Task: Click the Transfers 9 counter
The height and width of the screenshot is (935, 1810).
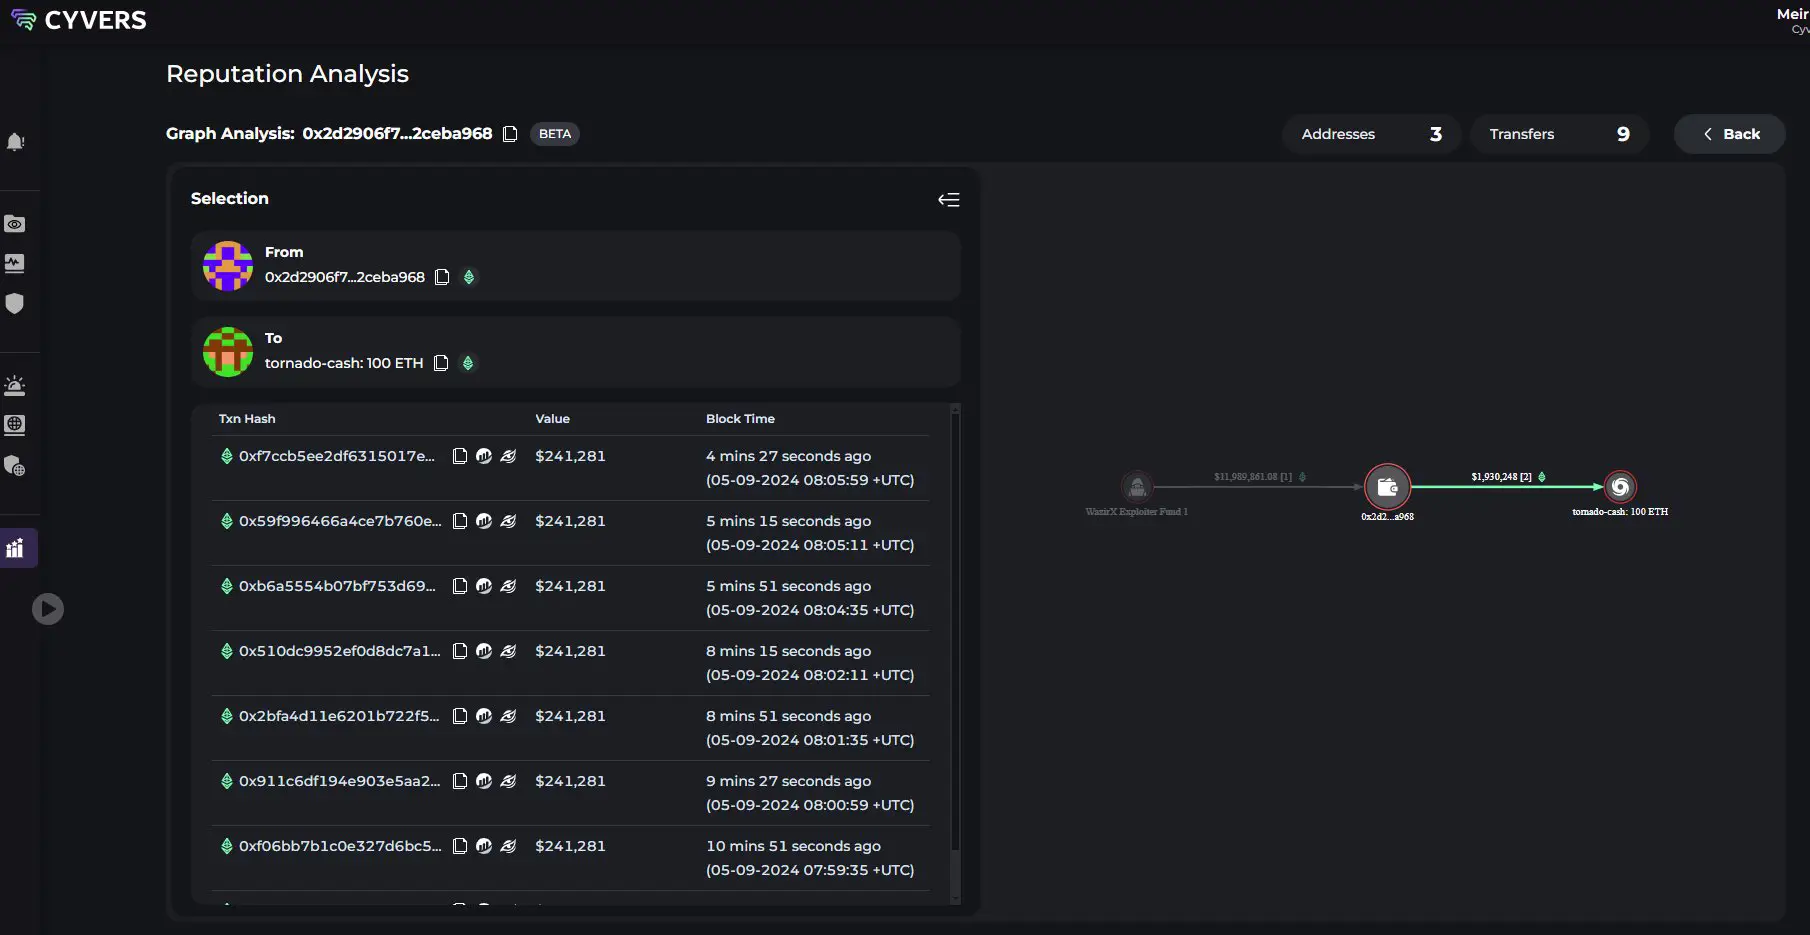Action: 1559,134
